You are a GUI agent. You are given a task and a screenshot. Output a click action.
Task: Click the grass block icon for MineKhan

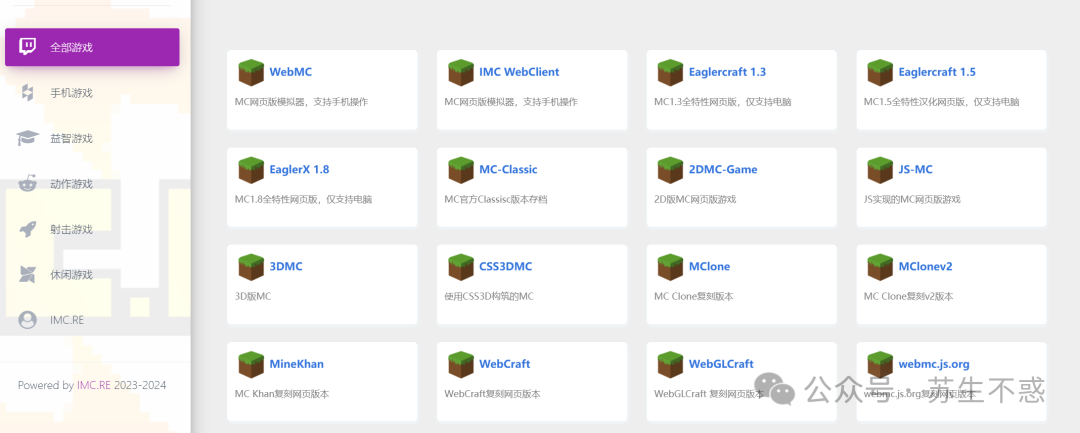click(251, 365)
